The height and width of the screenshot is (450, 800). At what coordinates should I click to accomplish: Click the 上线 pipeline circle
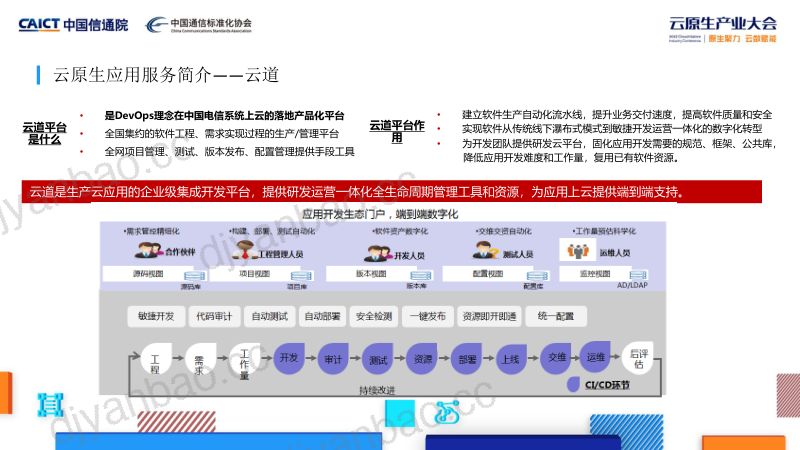(511, 359)
